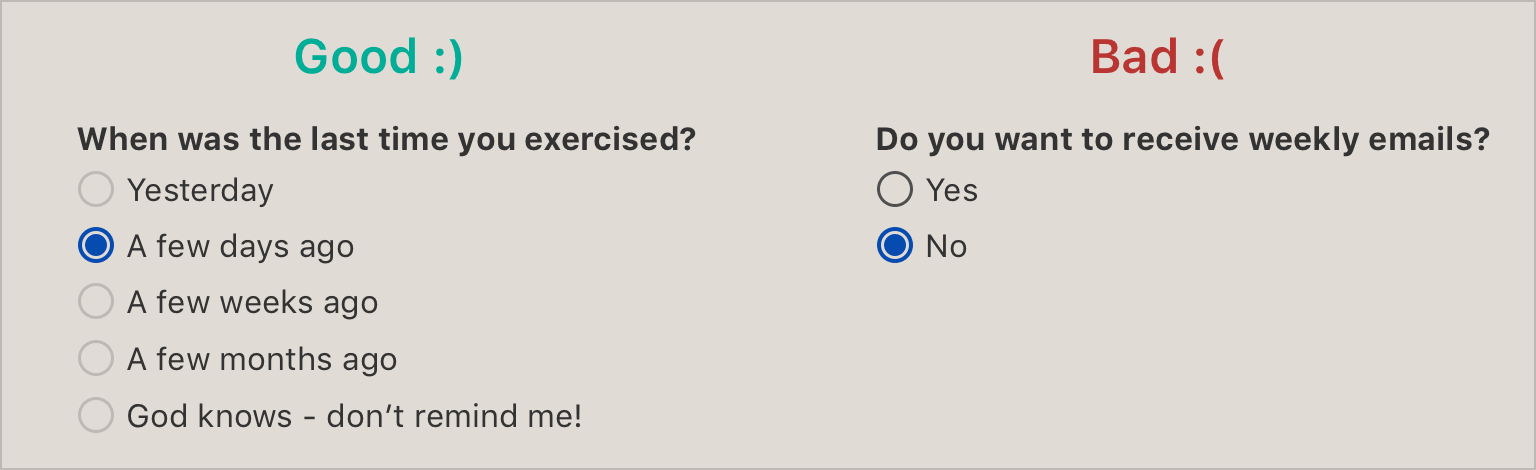Image resolution: width=1536 pixels, height=470 pixels.
Task: Select the Yes radio button for weekly emails
Action: pos(894,190)
